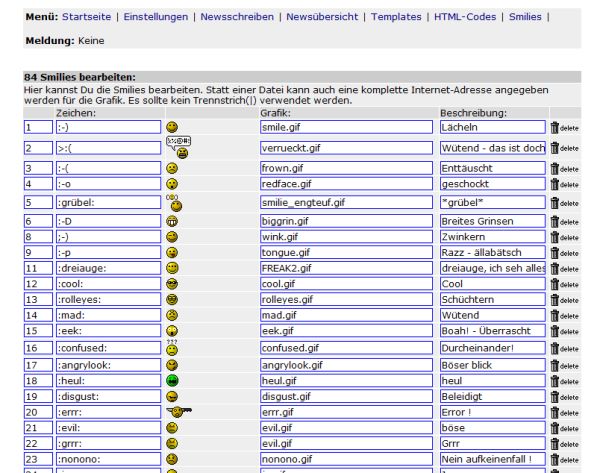Image resolution: width=600 pixels, height=473 pixels.
Task: Edit the Zeichen field :disgust:
Action: click(109, 397)
